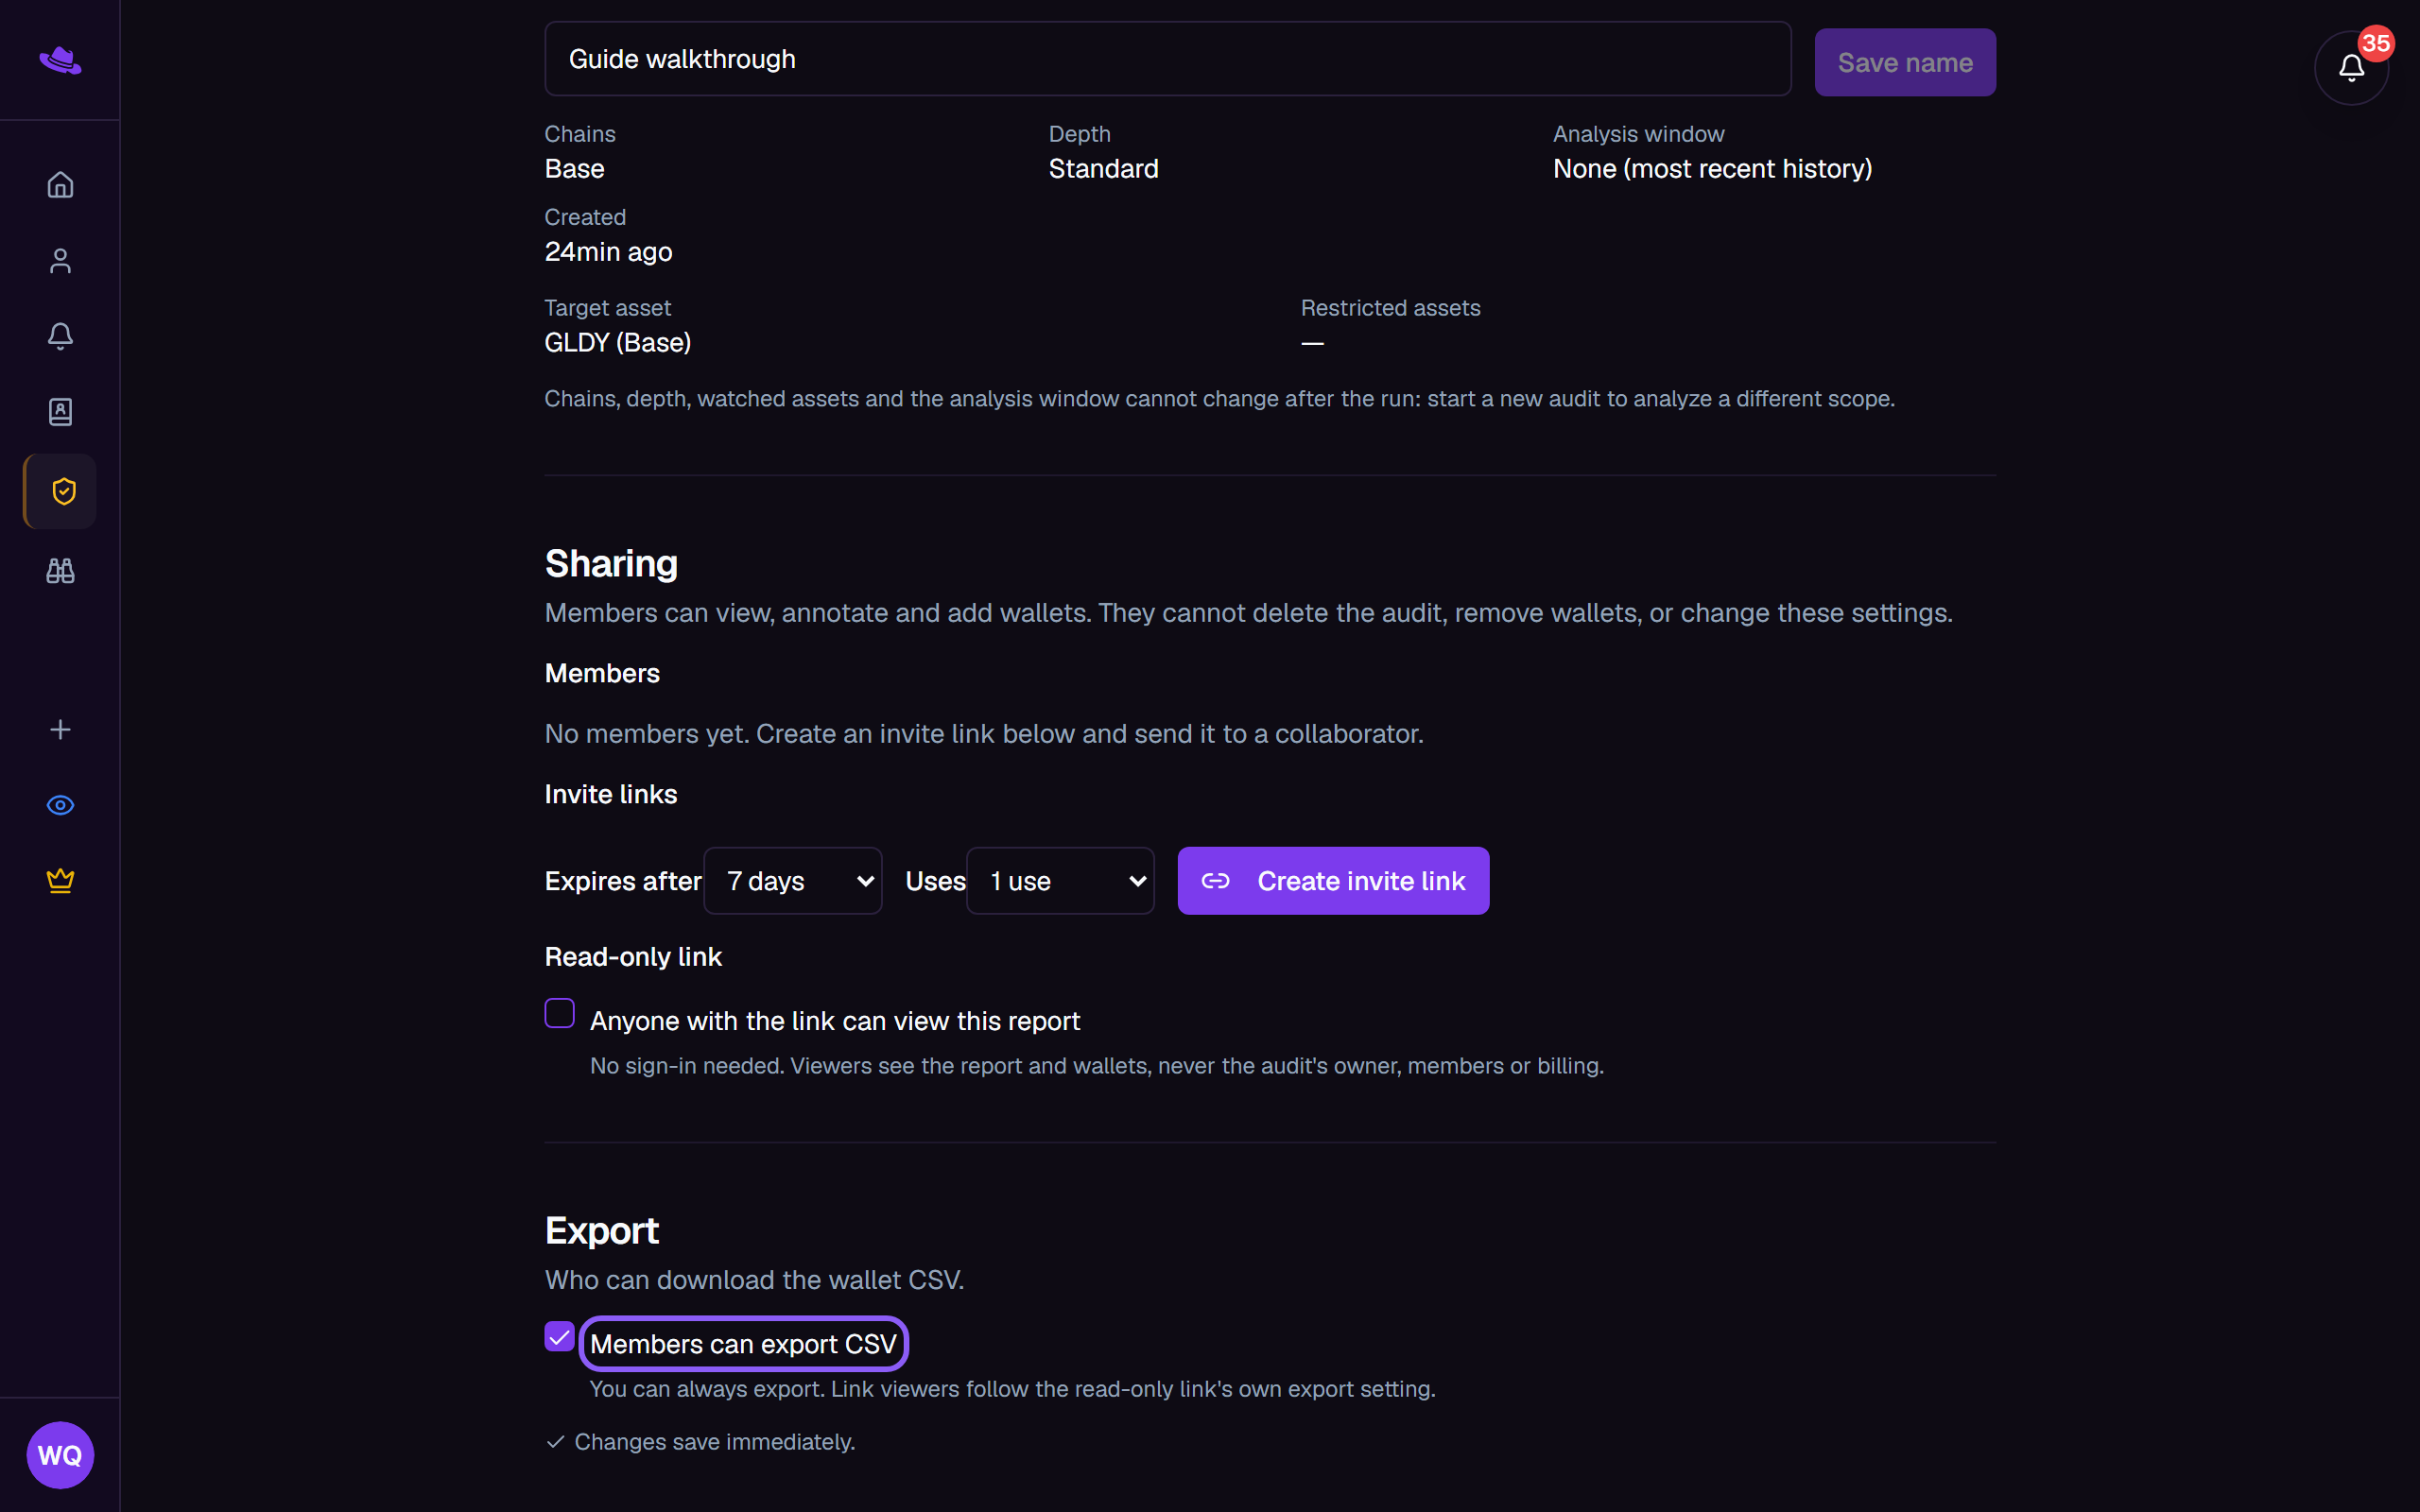Click the Standard depth value
This screenshot has width=2420, height=1512.
pyautogui.click(x=1103, y=169)
